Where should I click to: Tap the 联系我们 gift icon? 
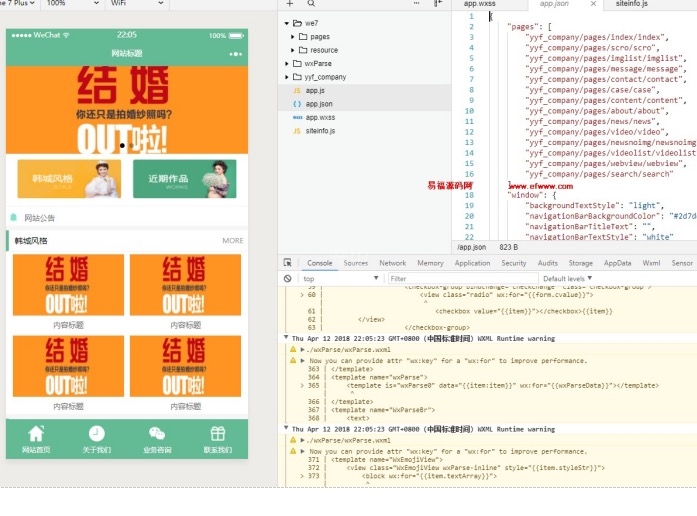[217, 434]
